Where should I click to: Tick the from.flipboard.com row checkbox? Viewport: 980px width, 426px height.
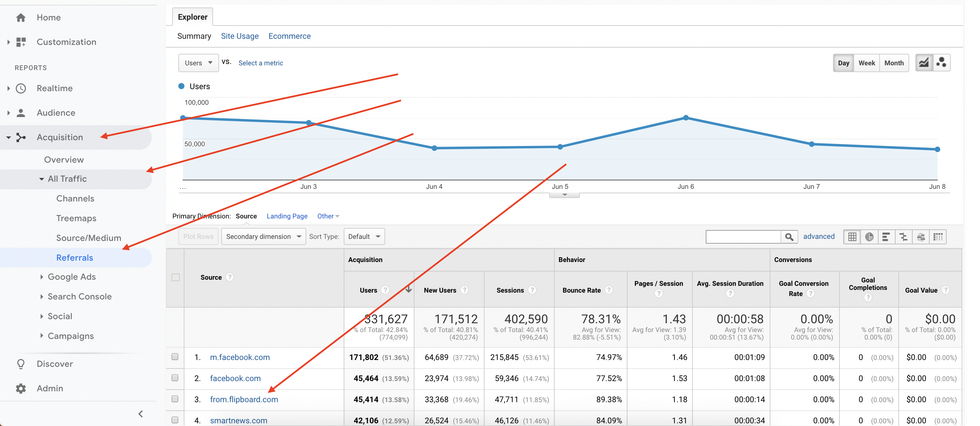175,399
